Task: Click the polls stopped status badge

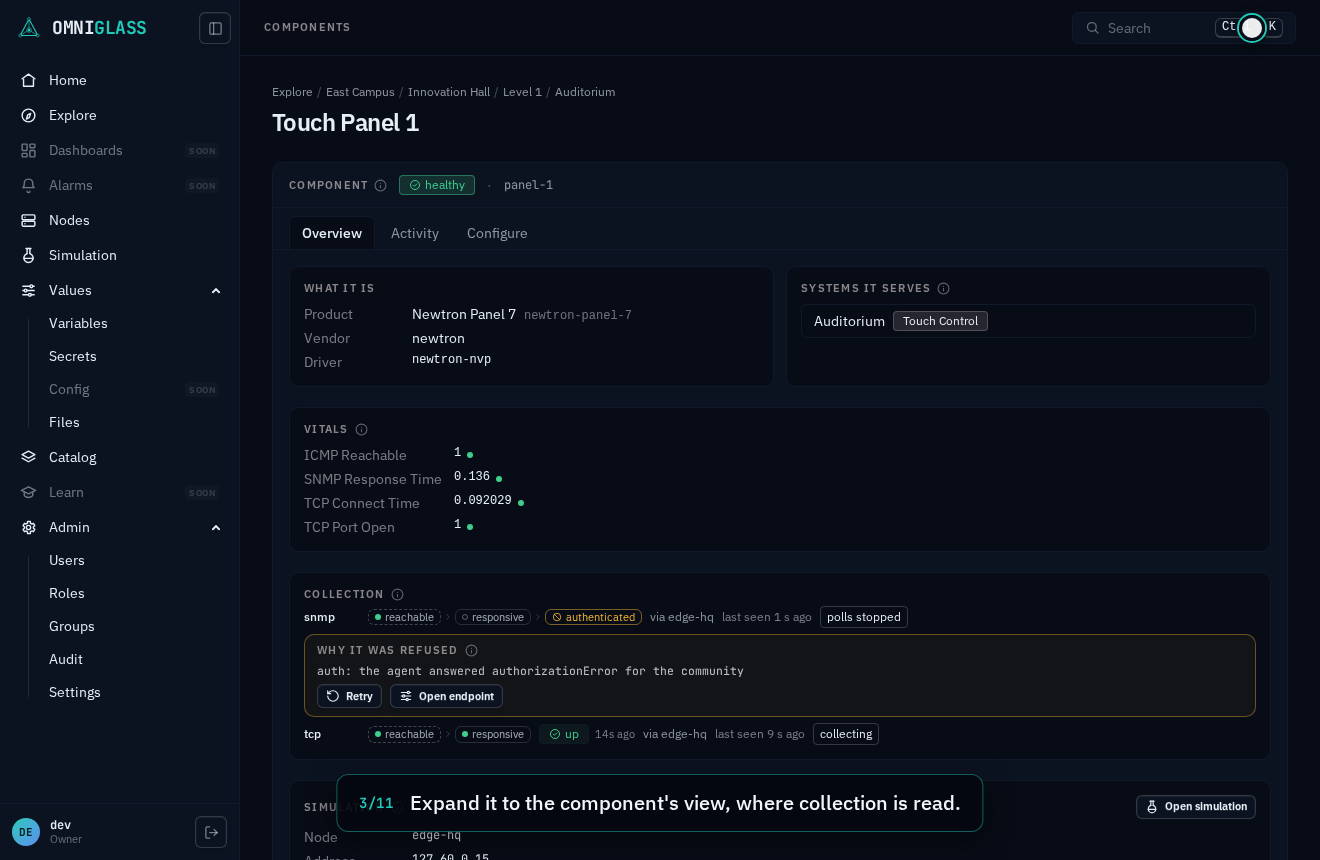Action: (864, 617)
